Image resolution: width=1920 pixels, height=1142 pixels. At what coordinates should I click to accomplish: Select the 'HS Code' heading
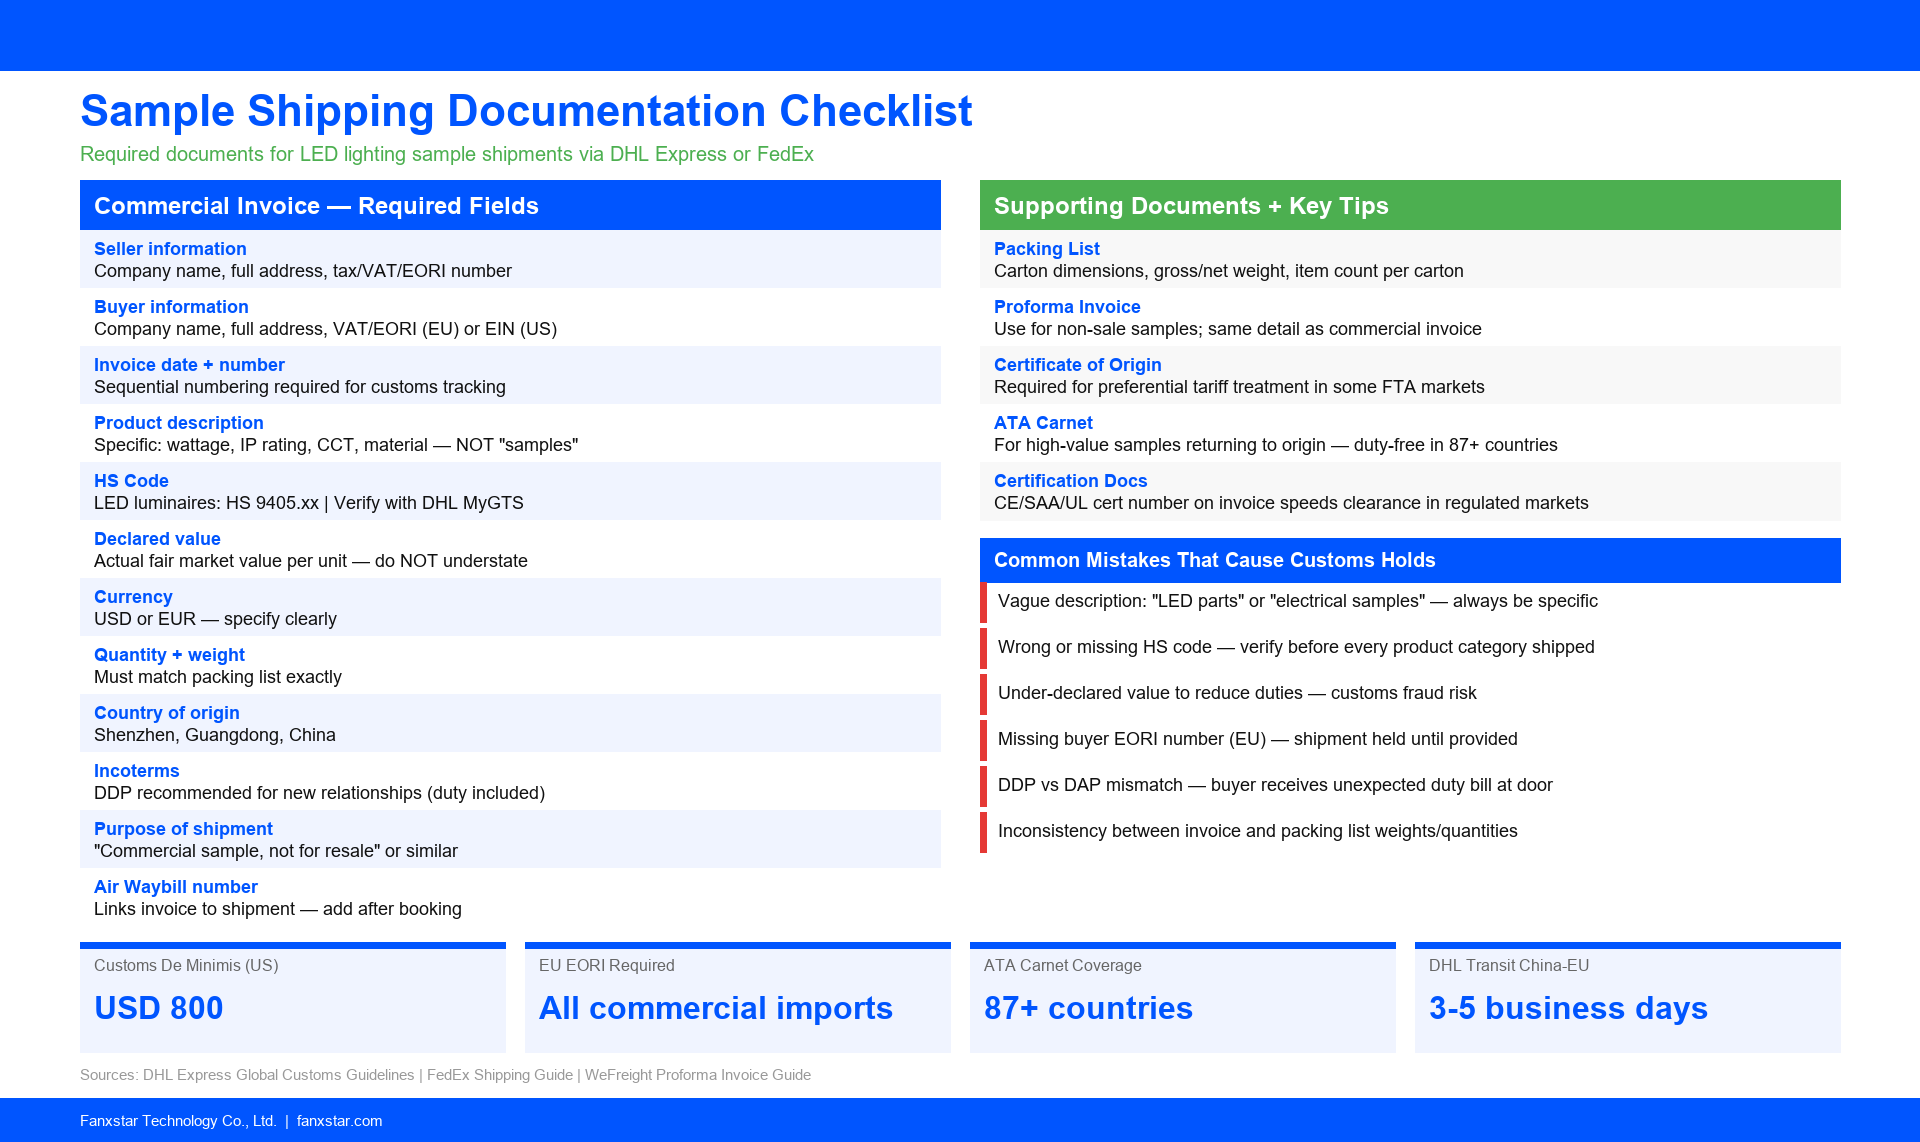click(x=131, y=481)
